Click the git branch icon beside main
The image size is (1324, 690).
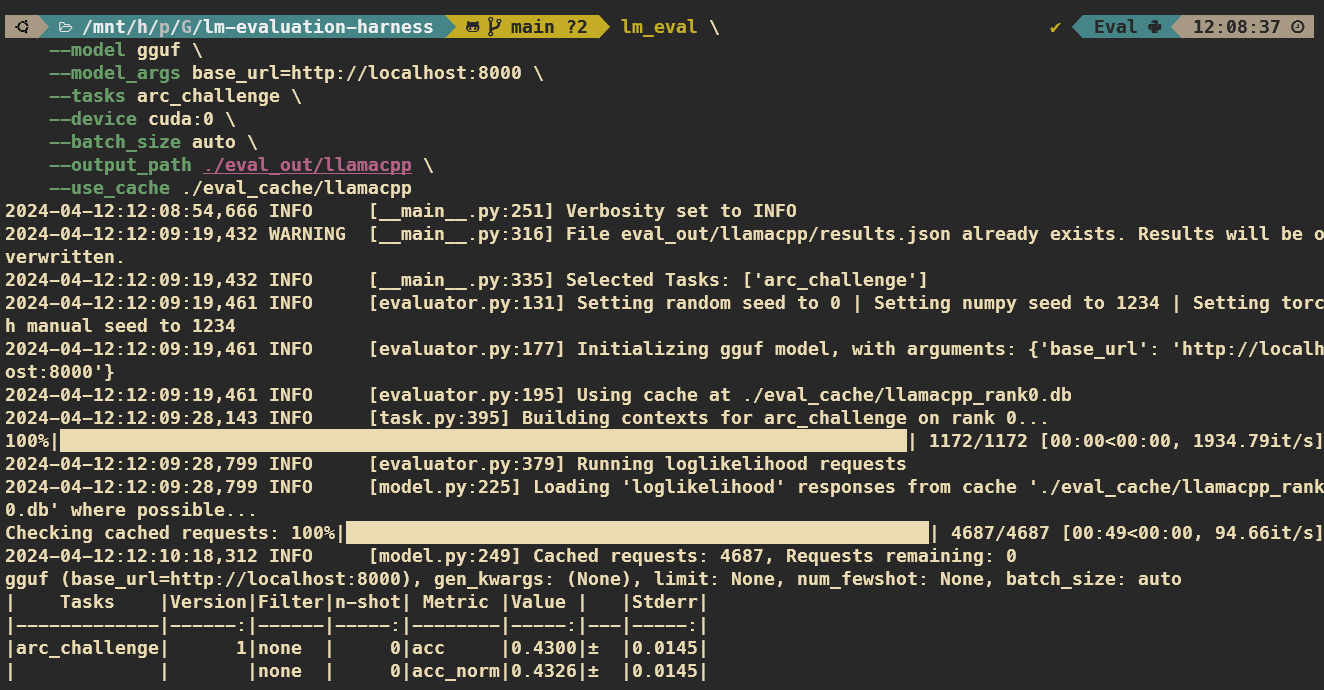click(494, 27)
